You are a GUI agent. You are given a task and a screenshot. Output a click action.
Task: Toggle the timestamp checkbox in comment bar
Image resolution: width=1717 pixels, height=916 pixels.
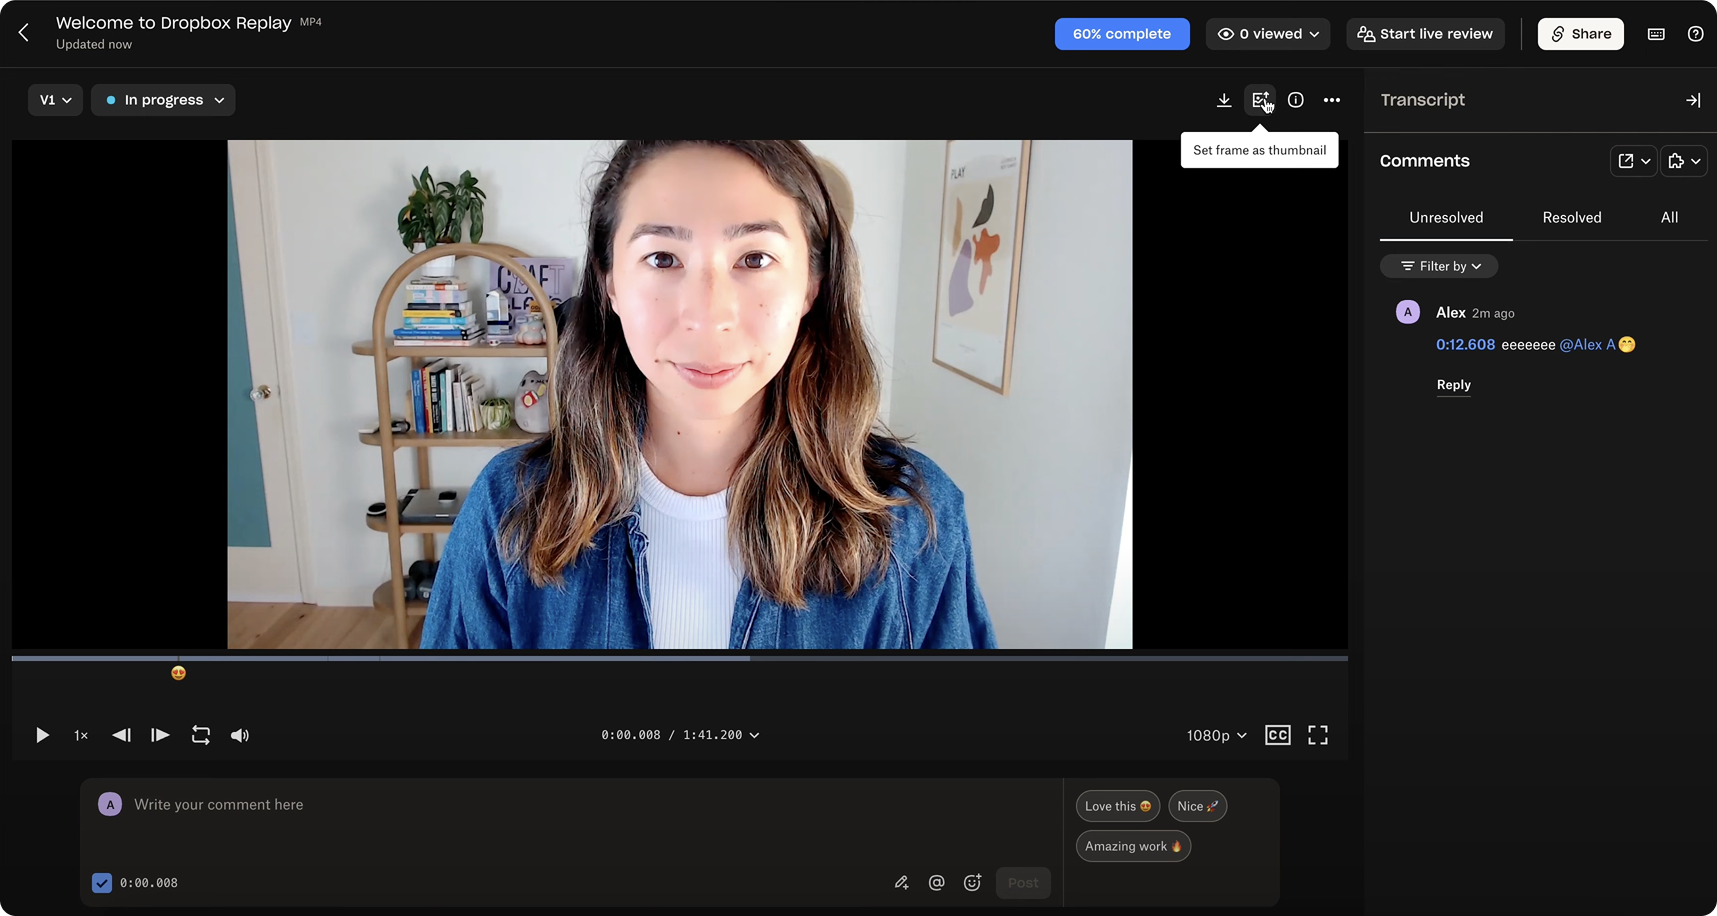(x=101, y=883)
